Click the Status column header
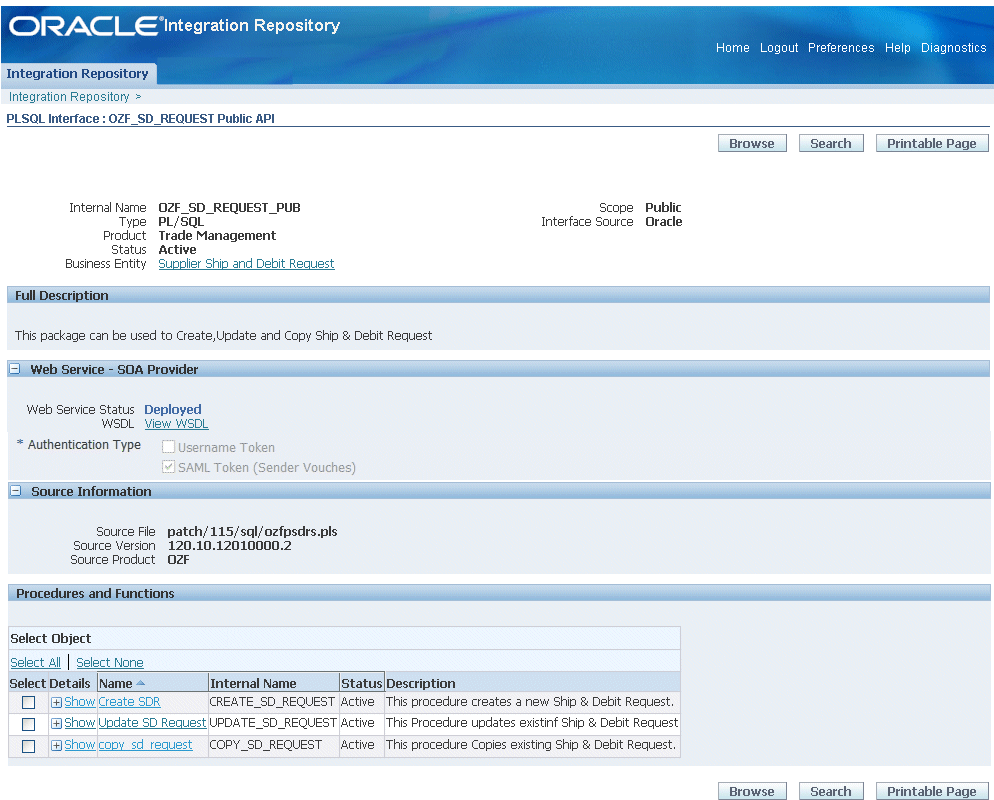This screenshot has width=994, height=800. pos(361,683)
